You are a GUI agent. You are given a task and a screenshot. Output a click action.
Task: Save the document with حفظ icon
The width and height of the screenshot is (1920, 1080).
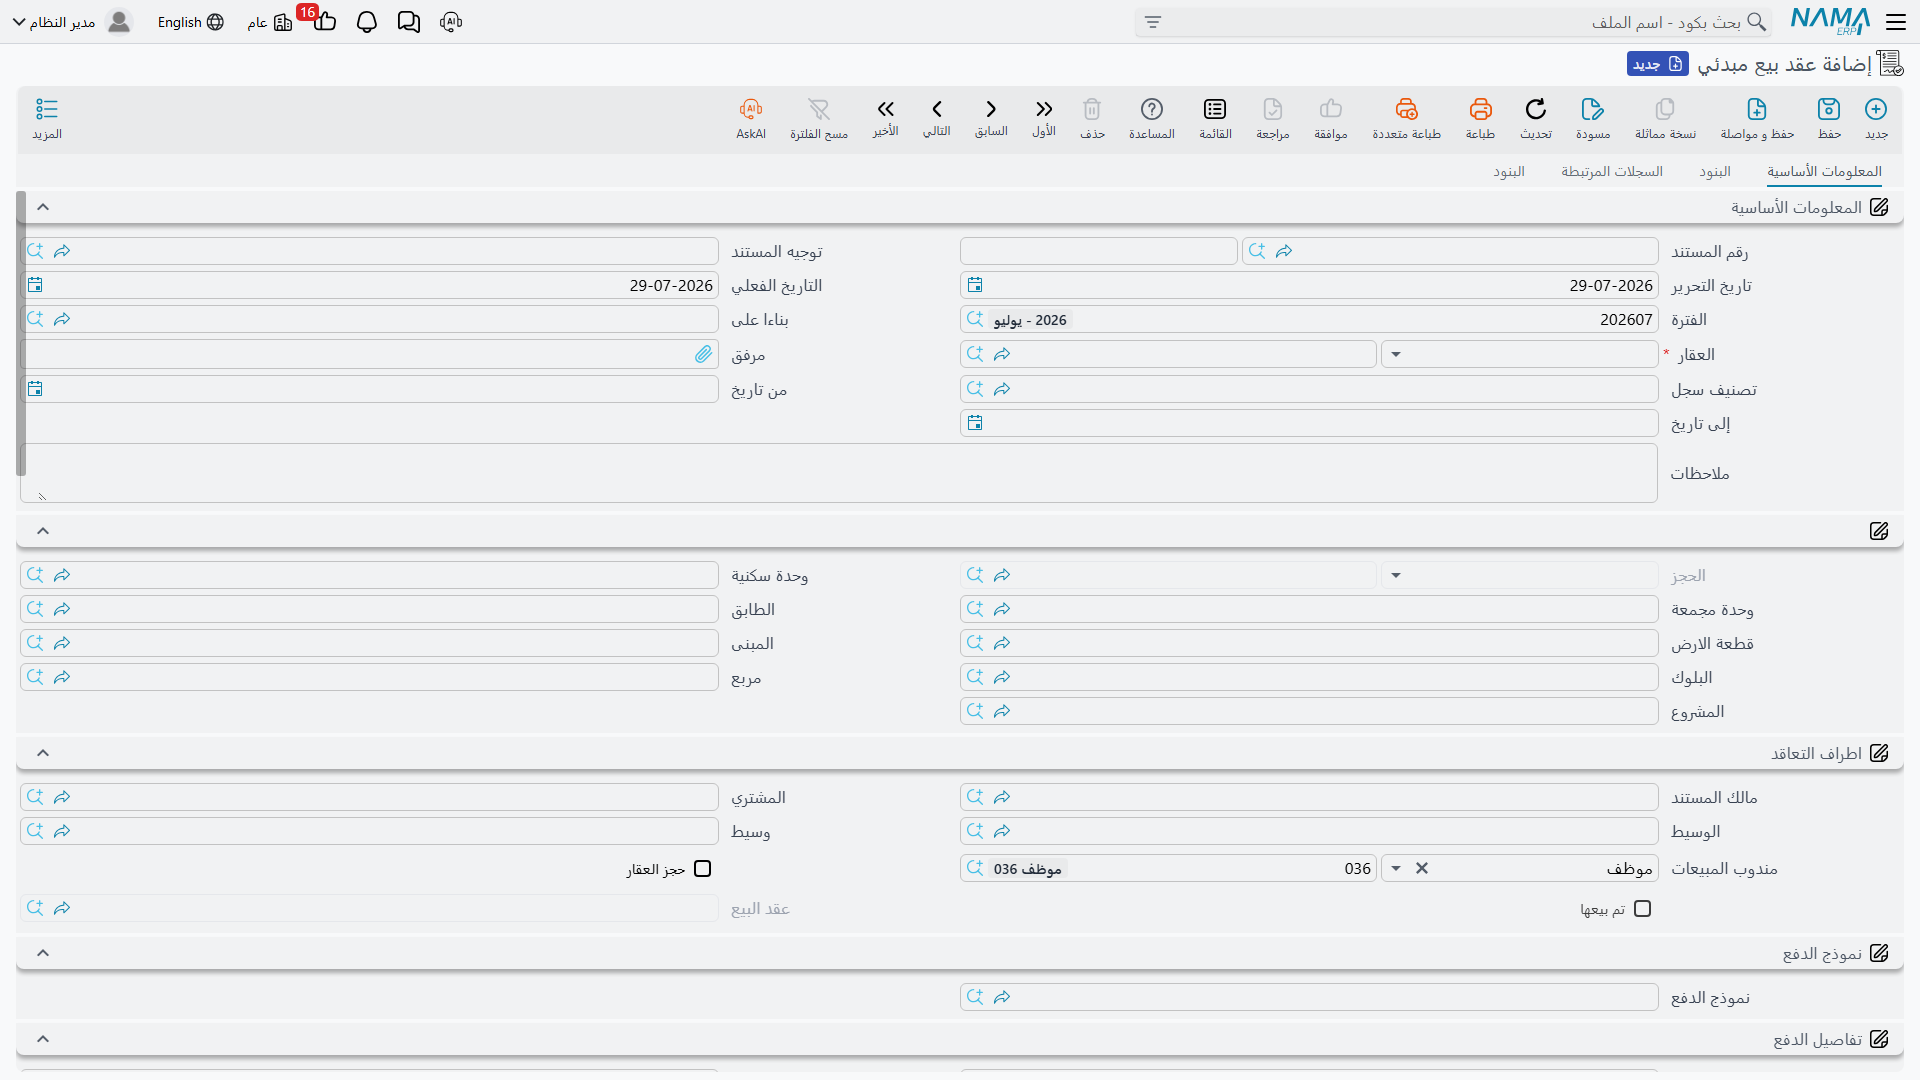1829,118
